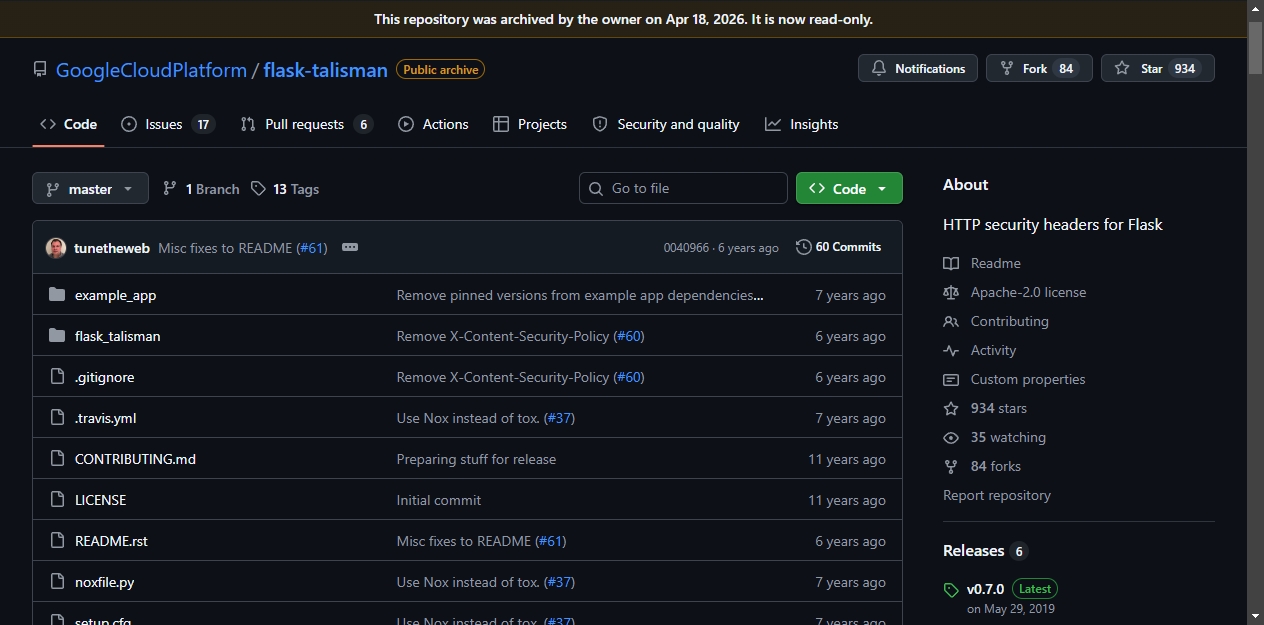Screen dimensions: 1264x625
Task: Open the Custom properties link
Action: coord(1028,379)
